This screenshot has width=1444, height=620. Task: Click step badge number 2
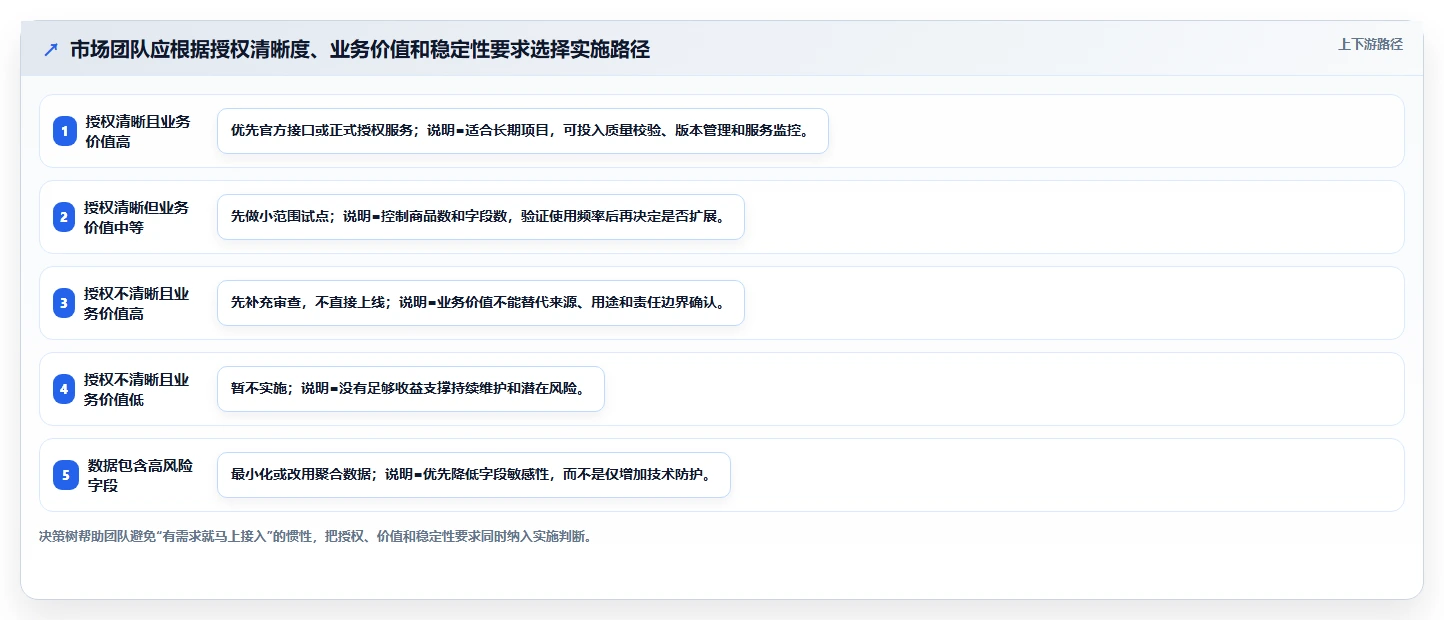65,217
